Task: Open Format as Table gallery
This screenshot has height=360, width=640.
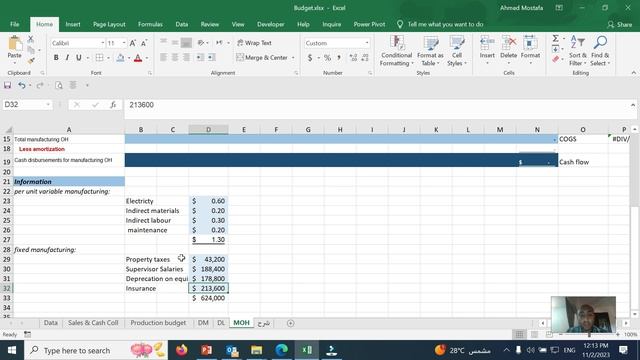Action: pyautogui.click(x=430, y=51)
